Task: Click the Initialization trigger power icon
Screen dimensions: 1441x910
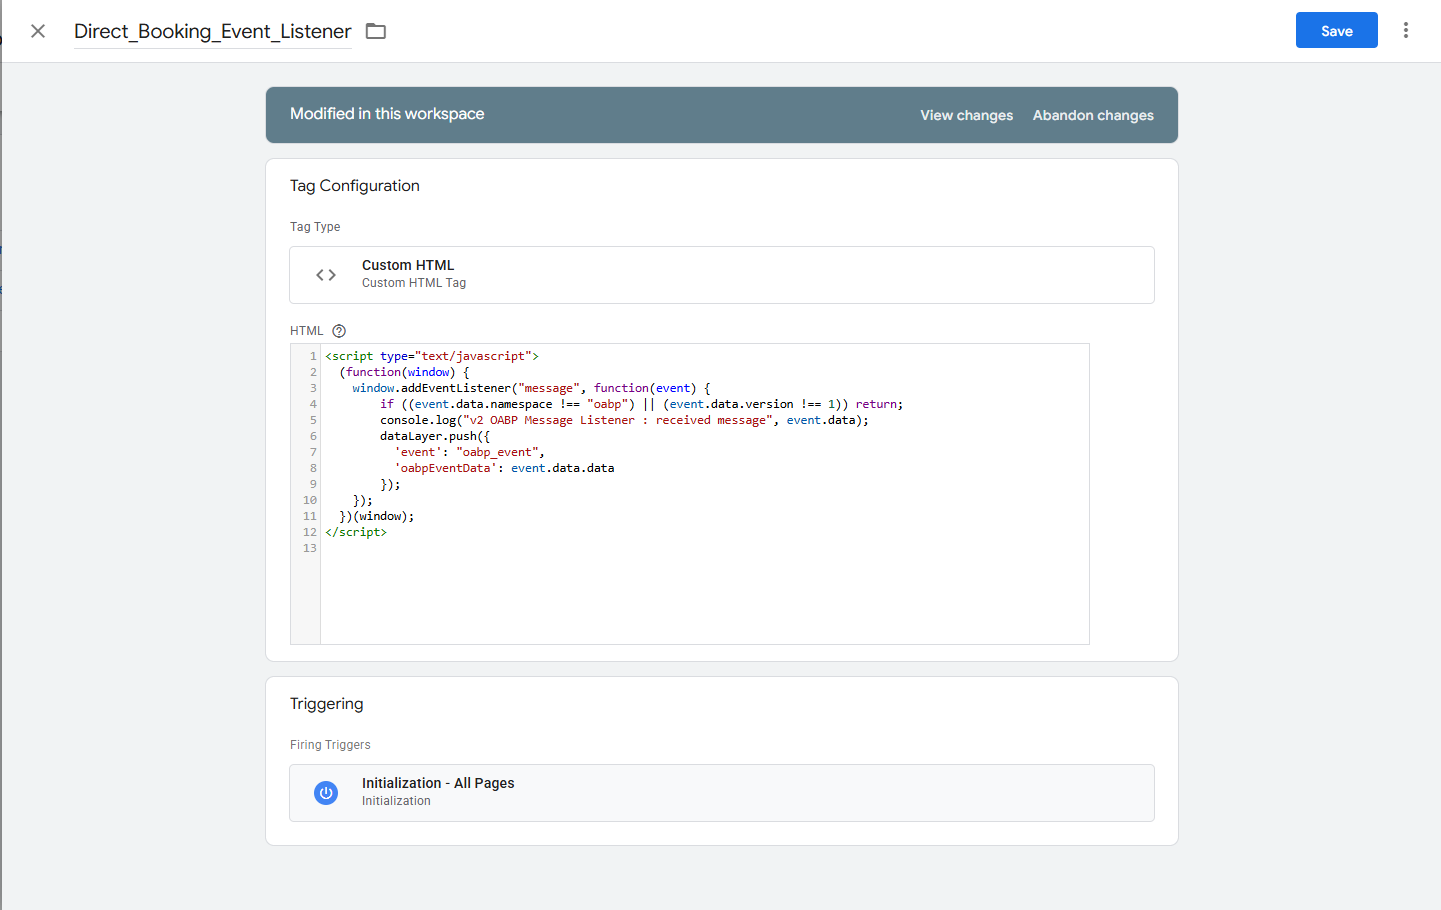Action: point(326,793)
